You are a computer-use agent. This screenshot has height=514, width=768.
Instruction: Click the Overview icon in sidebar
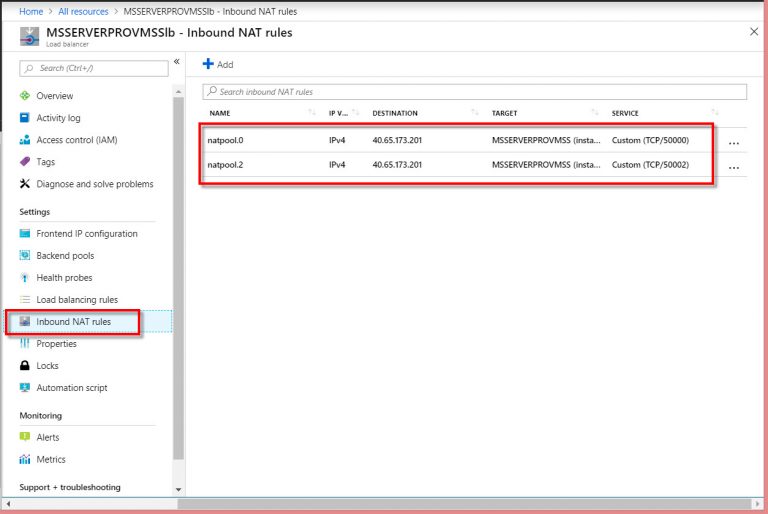[x=25, y=96]
